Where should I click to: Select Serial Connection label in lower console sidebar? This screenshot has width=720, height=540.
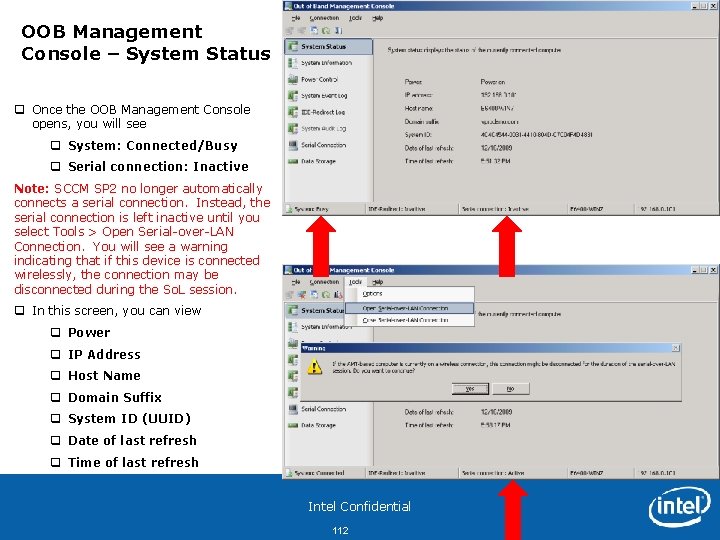pos(324,409)
